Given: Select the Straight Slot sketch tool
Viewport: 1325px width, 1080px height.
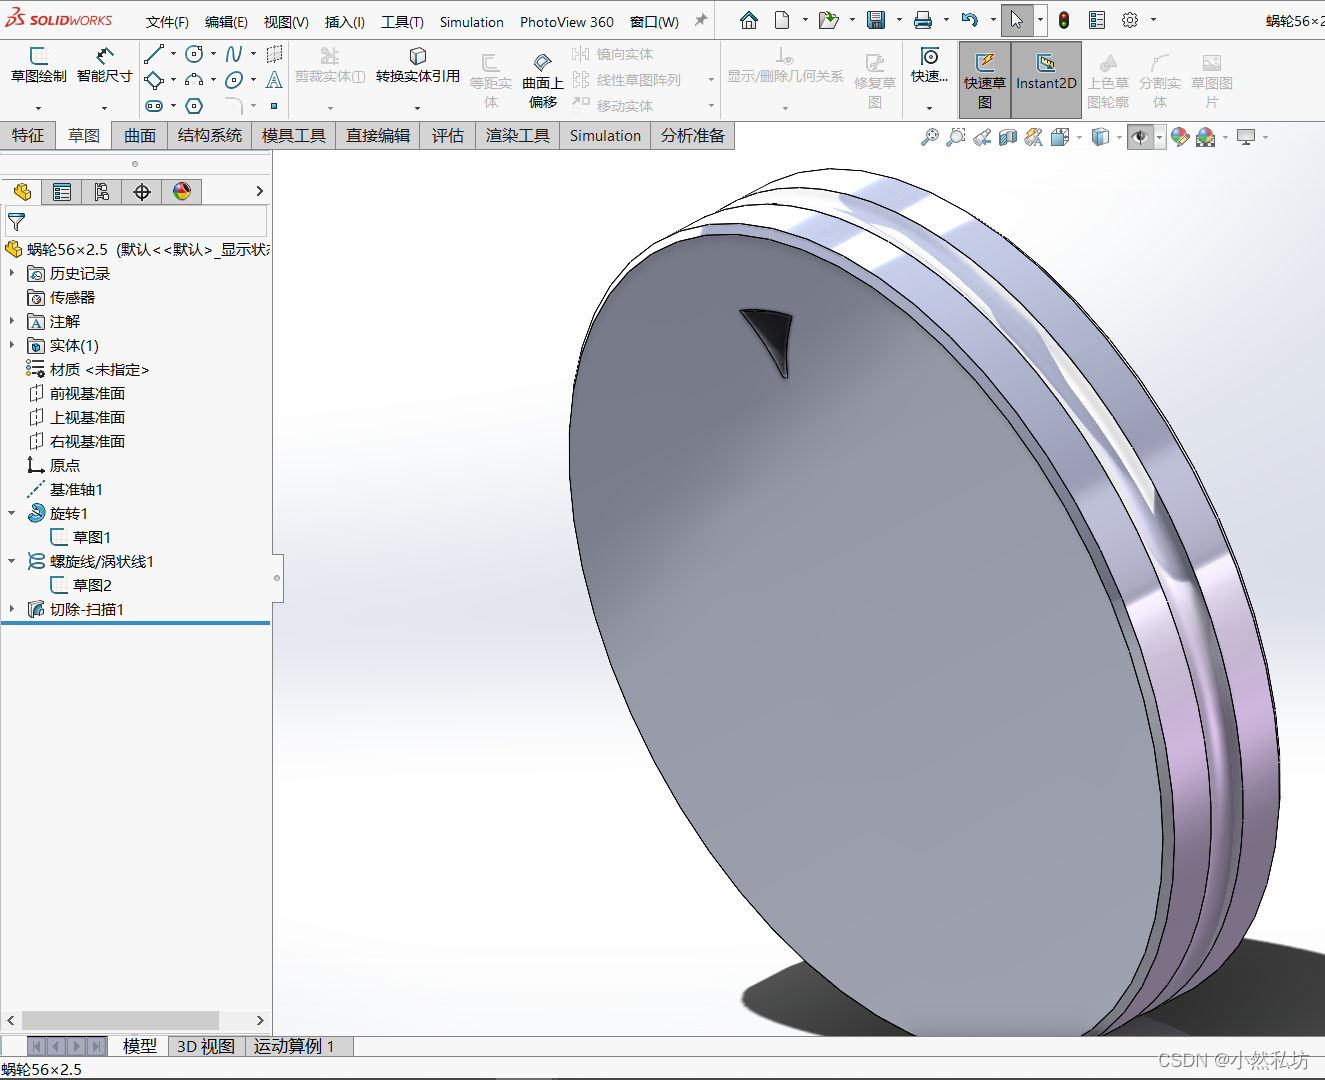Looking at the screenshot, I should [x=154, y=106].
